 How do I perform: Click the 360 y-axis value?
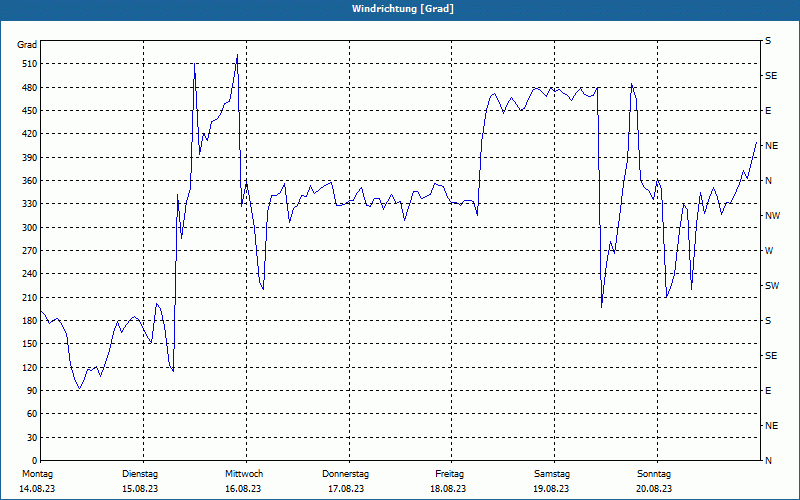click(x=30, y=181)
